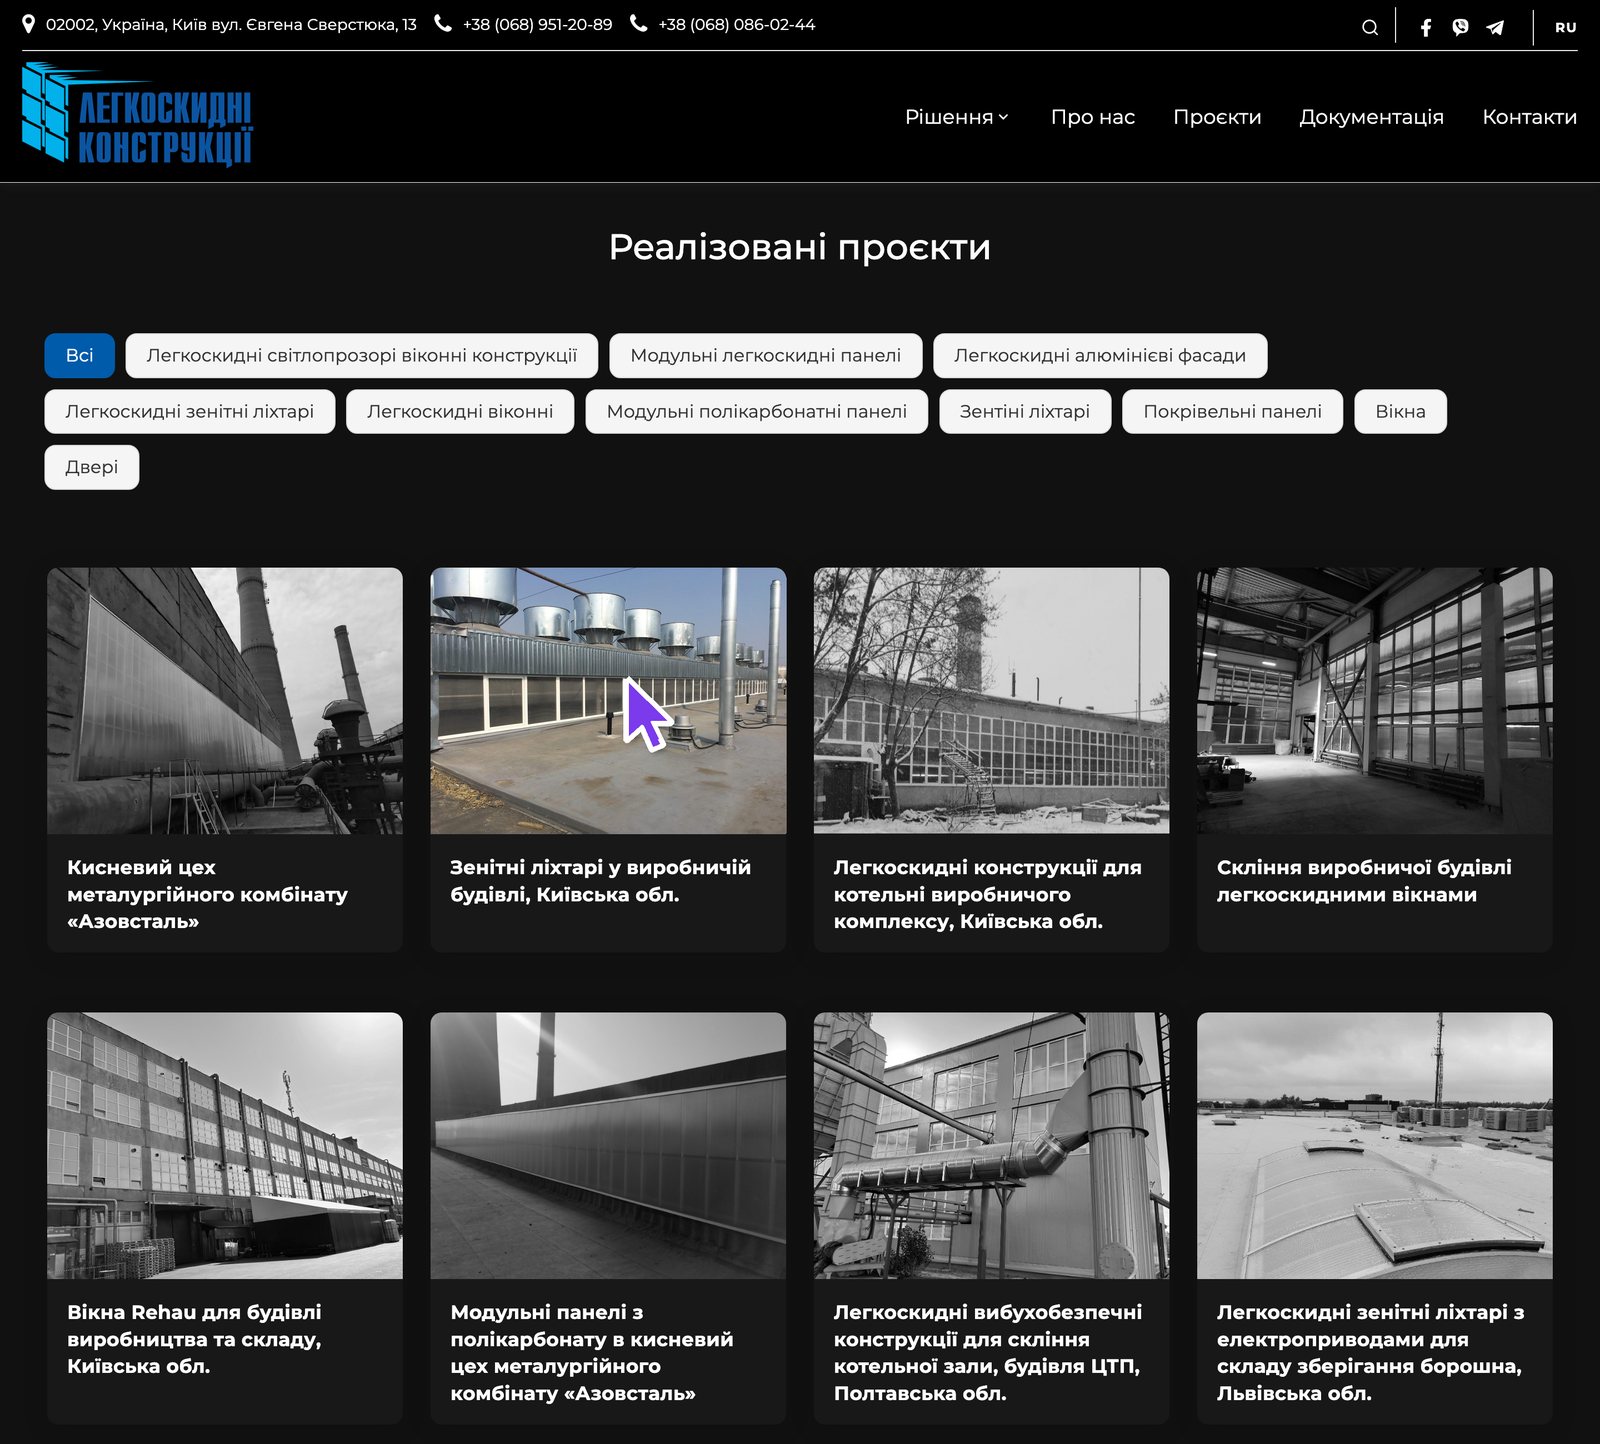This screenshot has height=1444, width=1600.
Task: Open the зенітні ліхтарі з електроприводами photo
Action: (1375, 1145)
